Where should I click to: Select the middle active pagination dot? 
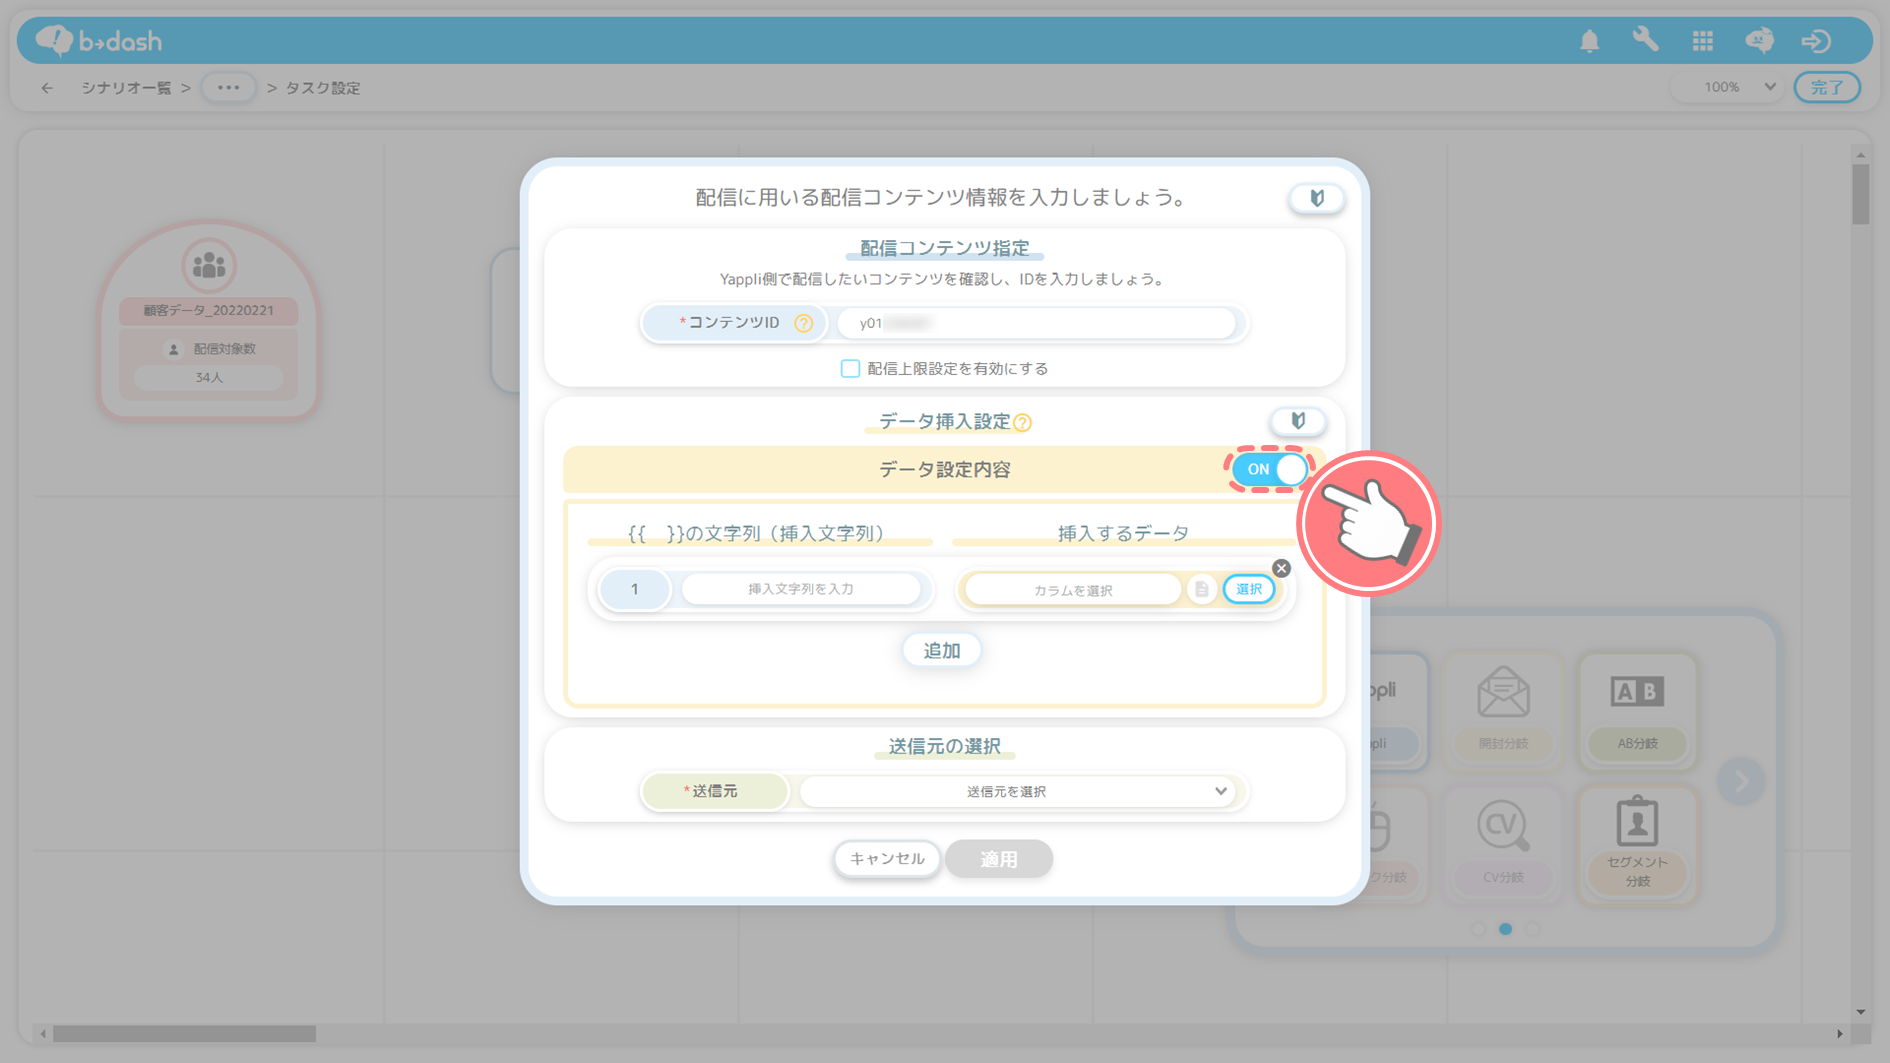[x=1505, y=929]
